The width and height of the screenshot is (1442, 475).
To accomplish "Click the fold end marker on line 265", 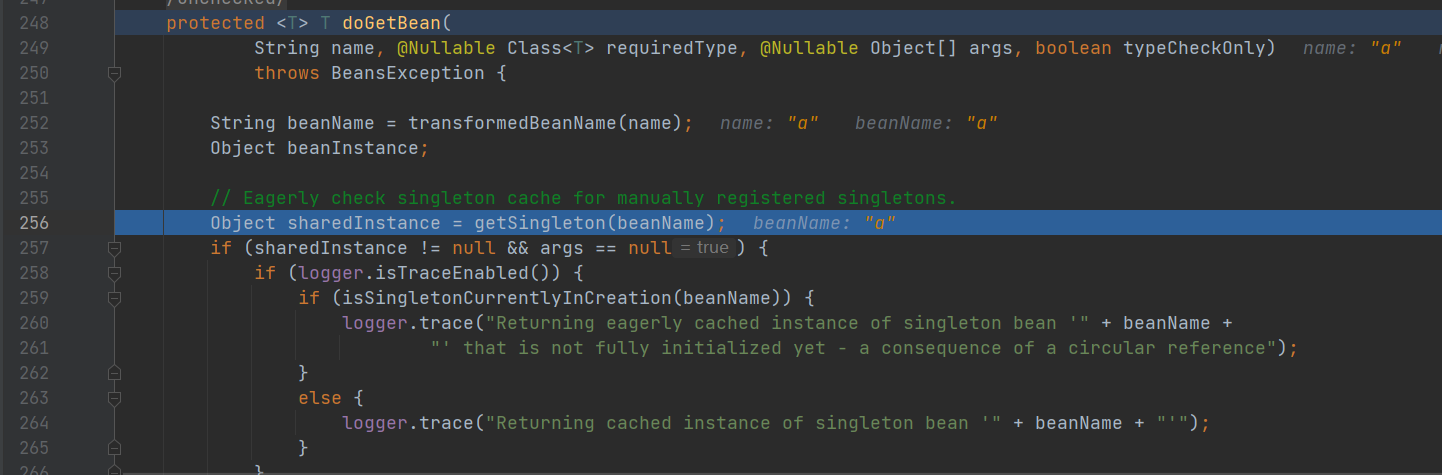I will (x=114, y=447).
